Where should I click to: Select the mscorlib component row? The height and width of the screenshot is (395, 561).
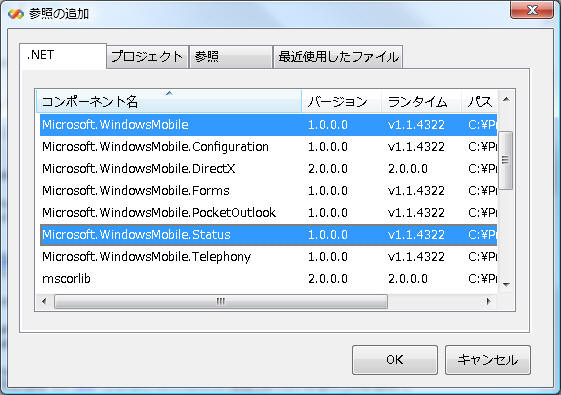[268, 278]
